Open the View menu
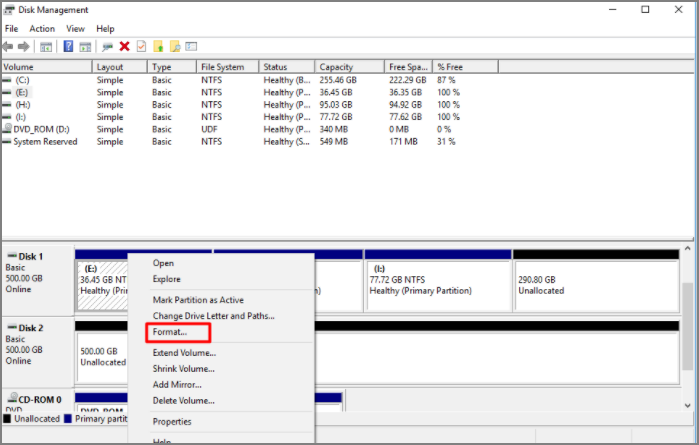 coord(75,29)
